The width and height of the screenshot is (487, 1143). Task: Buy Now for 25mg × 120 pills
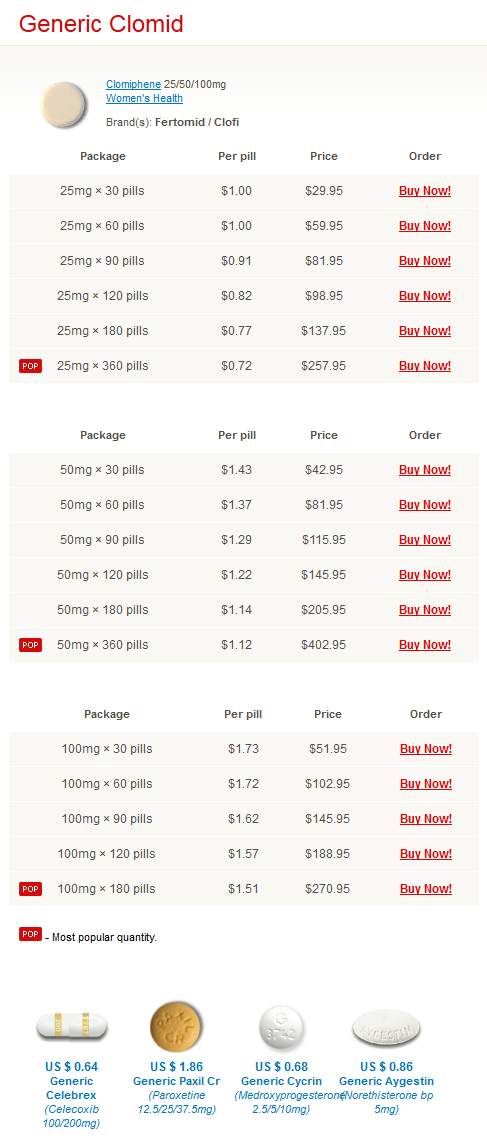click(425, 296)
